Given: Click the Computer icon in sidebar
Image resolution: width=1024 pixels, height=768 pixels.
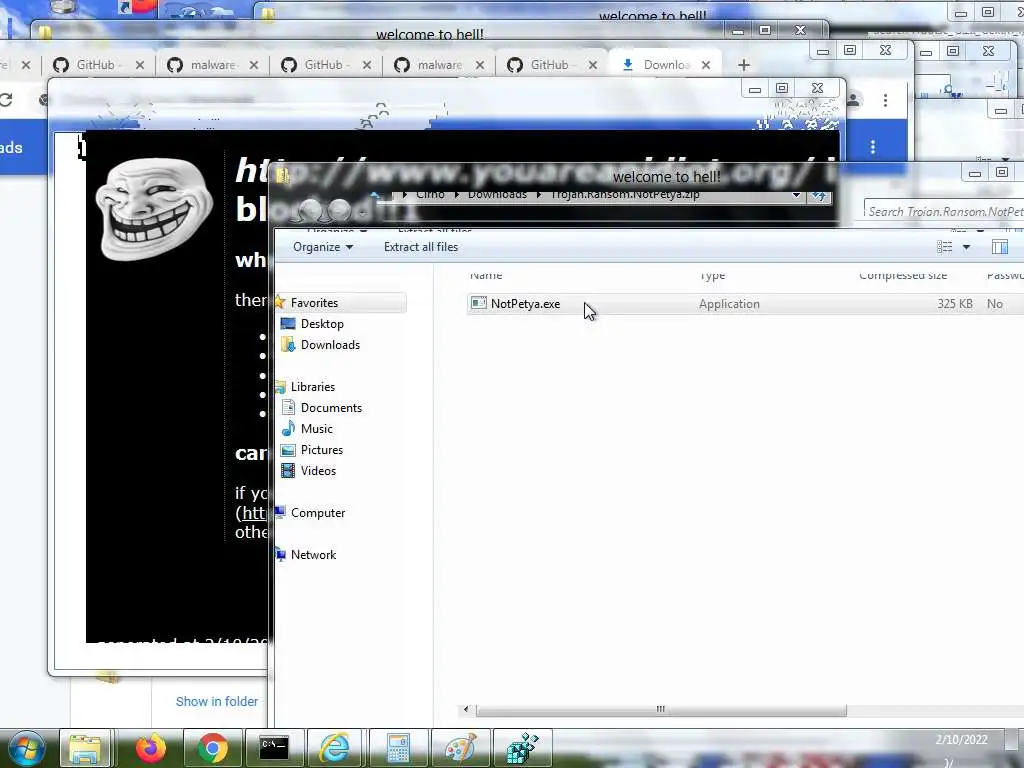Looking at the screenshot, I should pyautogui.click(x=281, y=513).
